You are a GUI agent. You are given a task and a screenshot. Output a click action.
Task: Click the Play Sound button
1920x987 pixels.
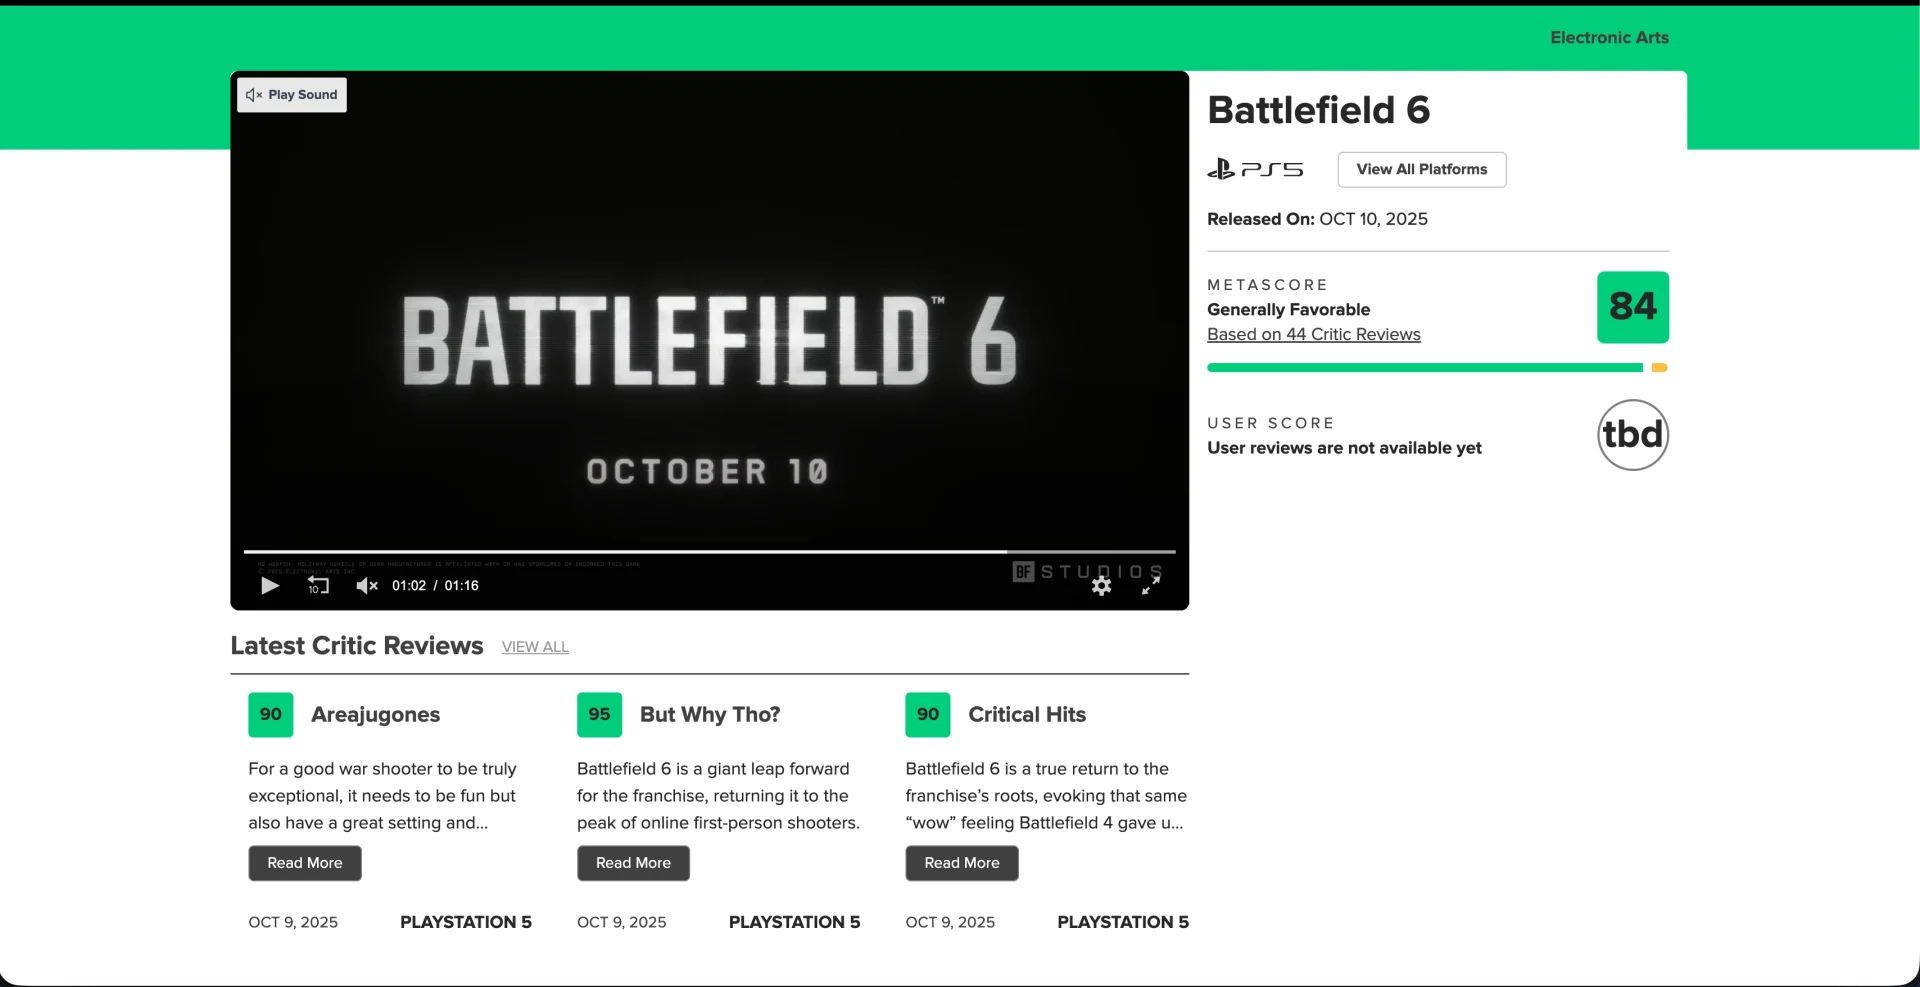(292, 95)
